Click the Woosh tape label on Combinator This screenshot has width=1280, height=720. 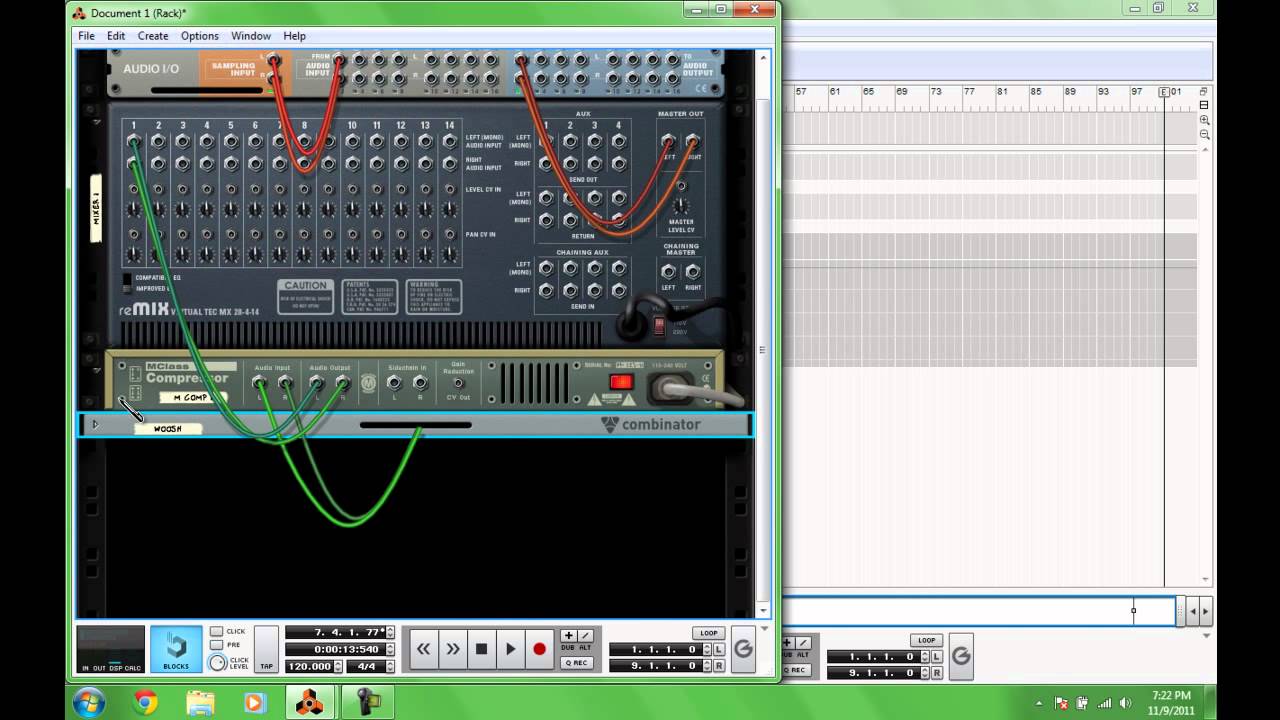click(x=167, y=428)
